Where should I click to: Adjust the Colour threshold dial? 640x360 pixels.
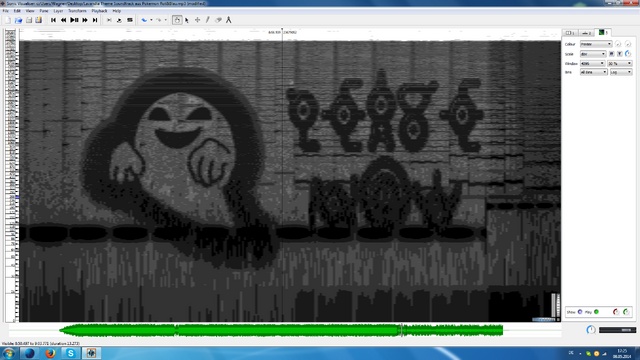[x=618, y=44]
